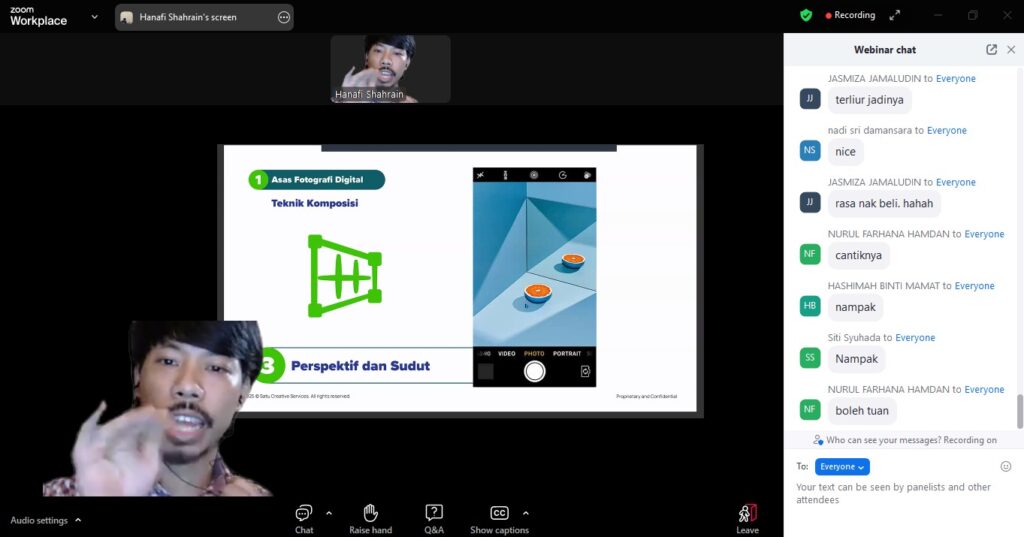Viewport: 1024px width, 537px height.
Task: Click the chat message input field
Action: pos(903,493)
